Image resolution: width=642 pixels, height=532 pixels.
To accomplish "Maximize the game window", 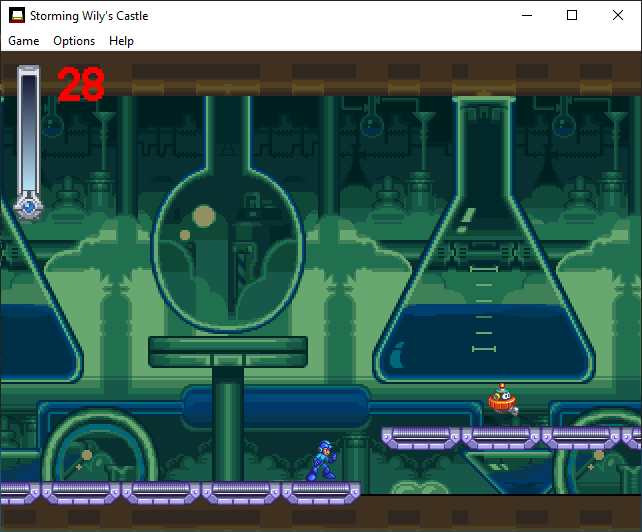I will tap(572, 16).
